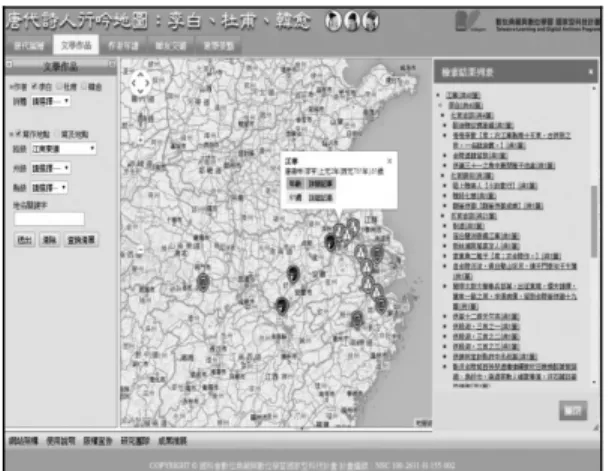Pan the map down with the arrow control
609x471 pixels.
[141, 92]
